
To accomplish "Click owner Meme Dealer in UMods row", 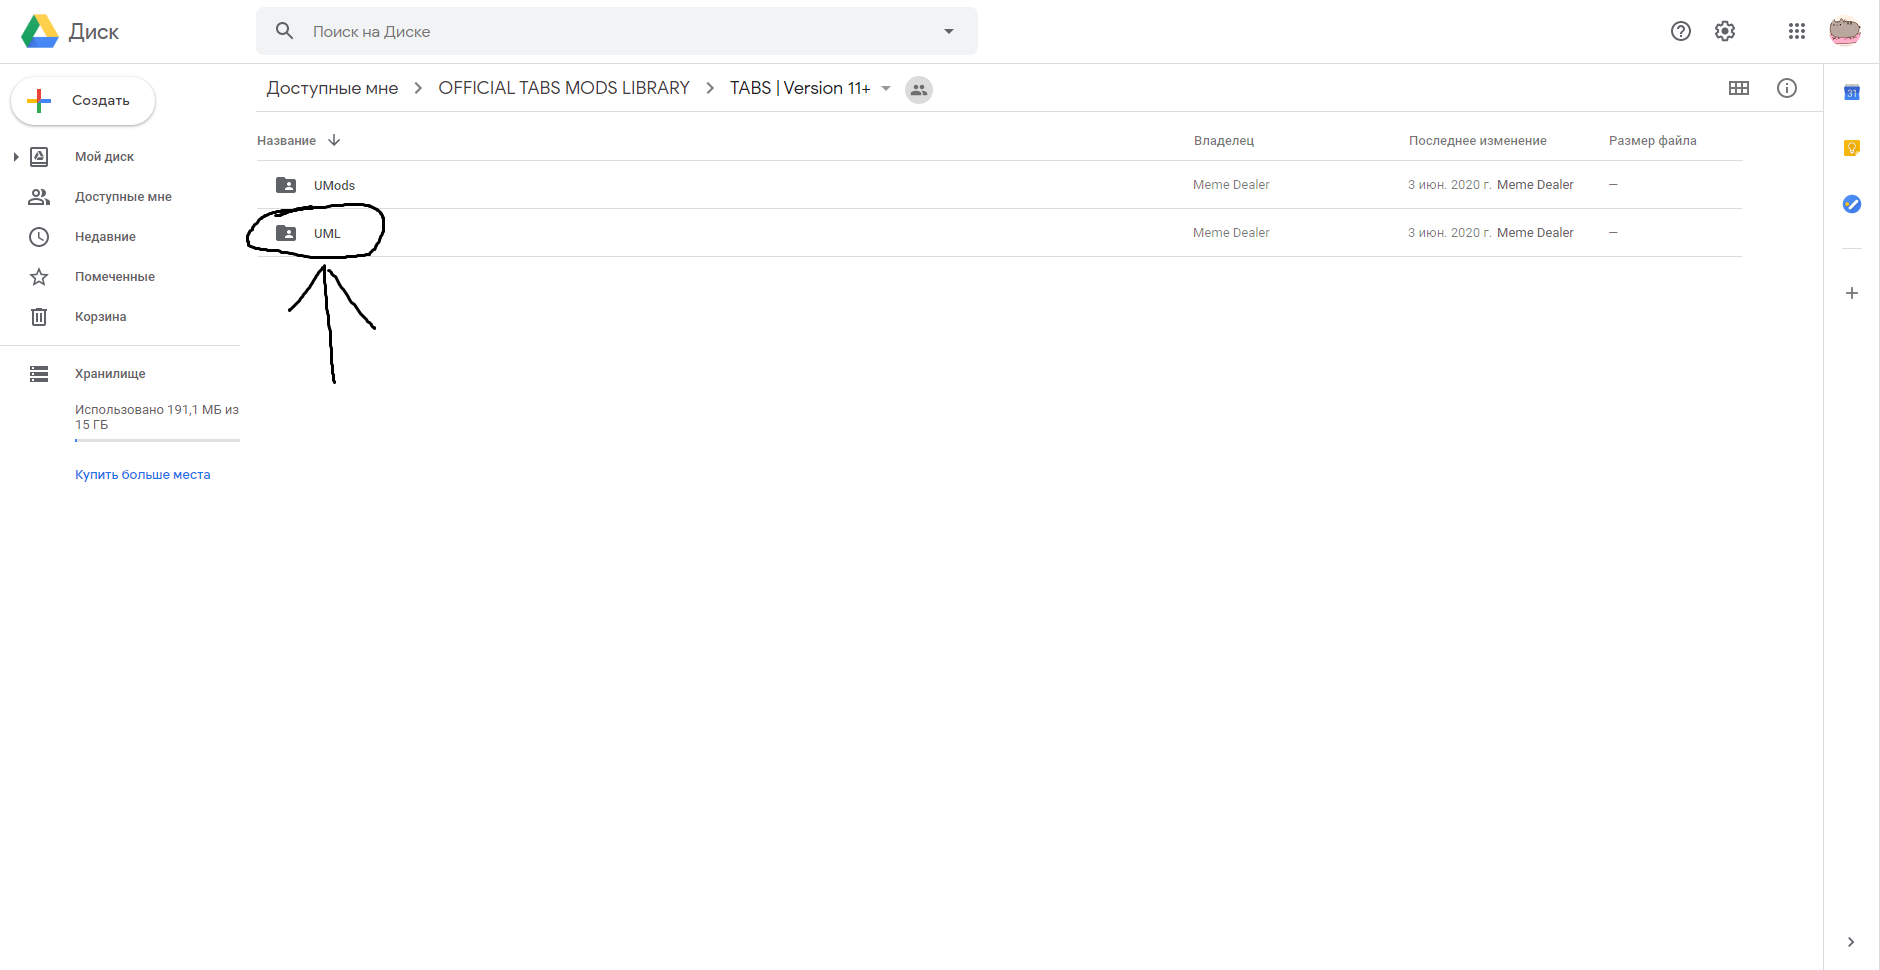I will pyautogui.click(x=1231, y=185).
